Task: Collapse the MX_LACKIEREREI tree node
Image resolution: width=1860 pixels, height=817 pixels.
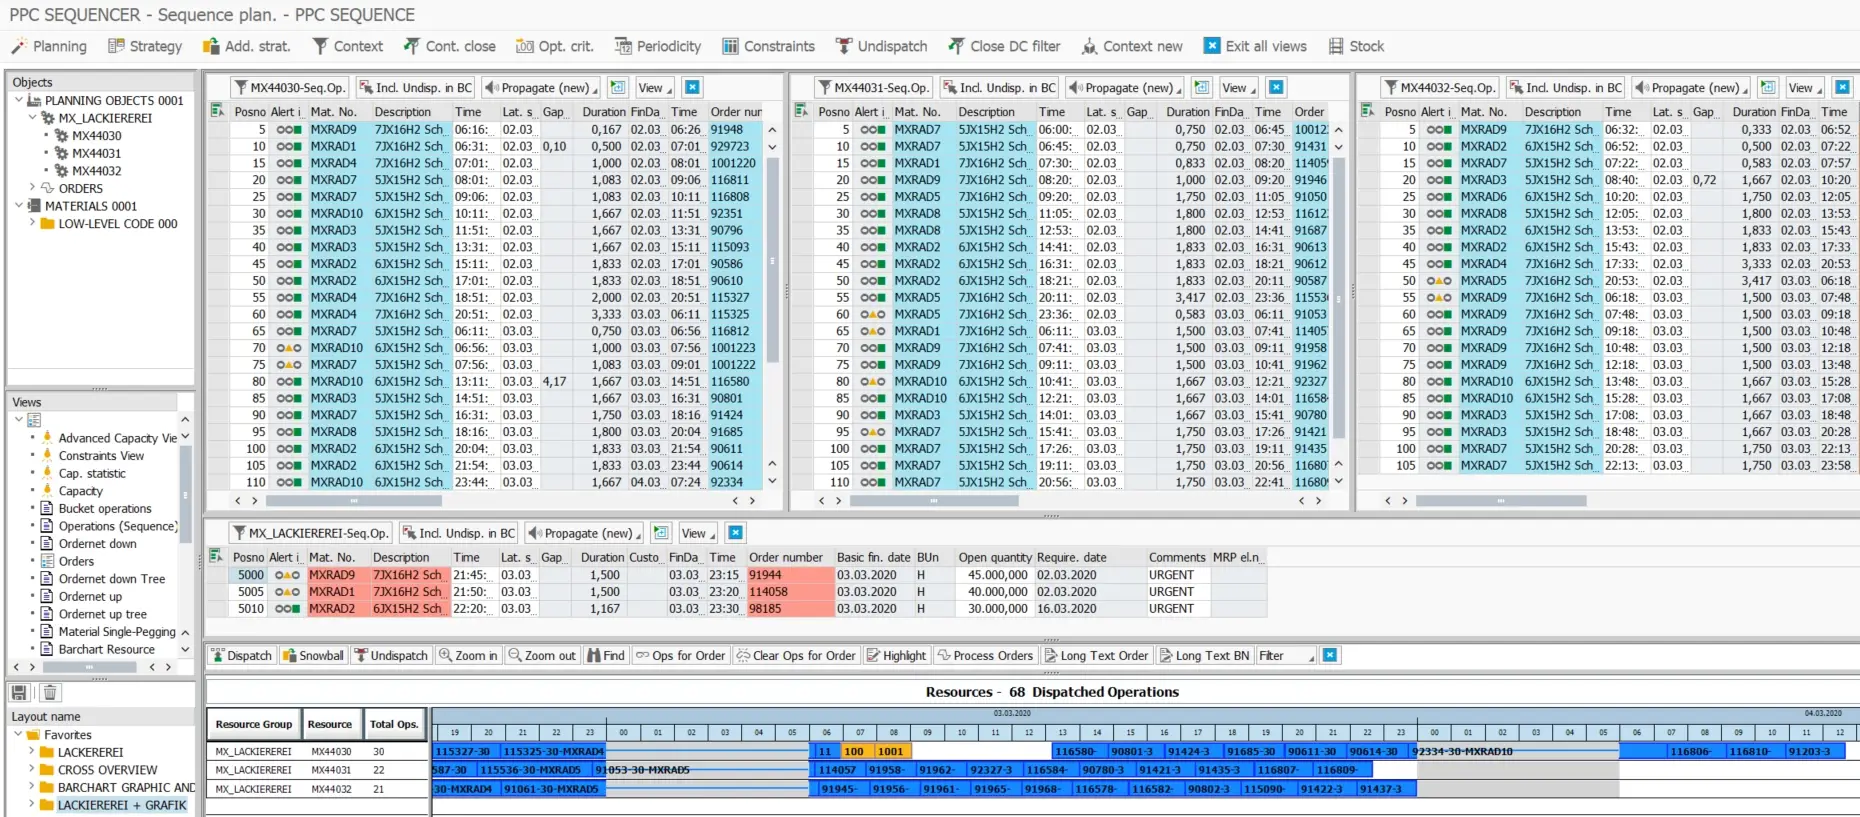Action: coord(32,118)
